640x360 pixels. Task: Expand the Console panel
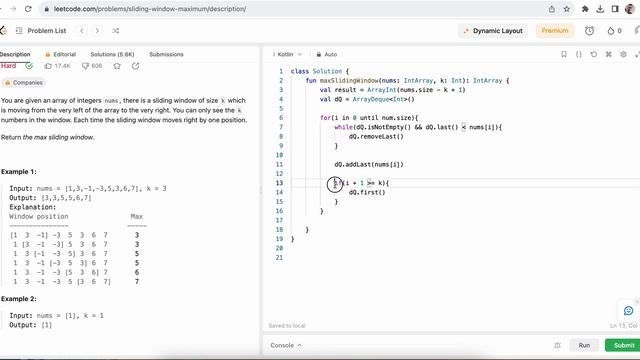click(x=286, y=345)
